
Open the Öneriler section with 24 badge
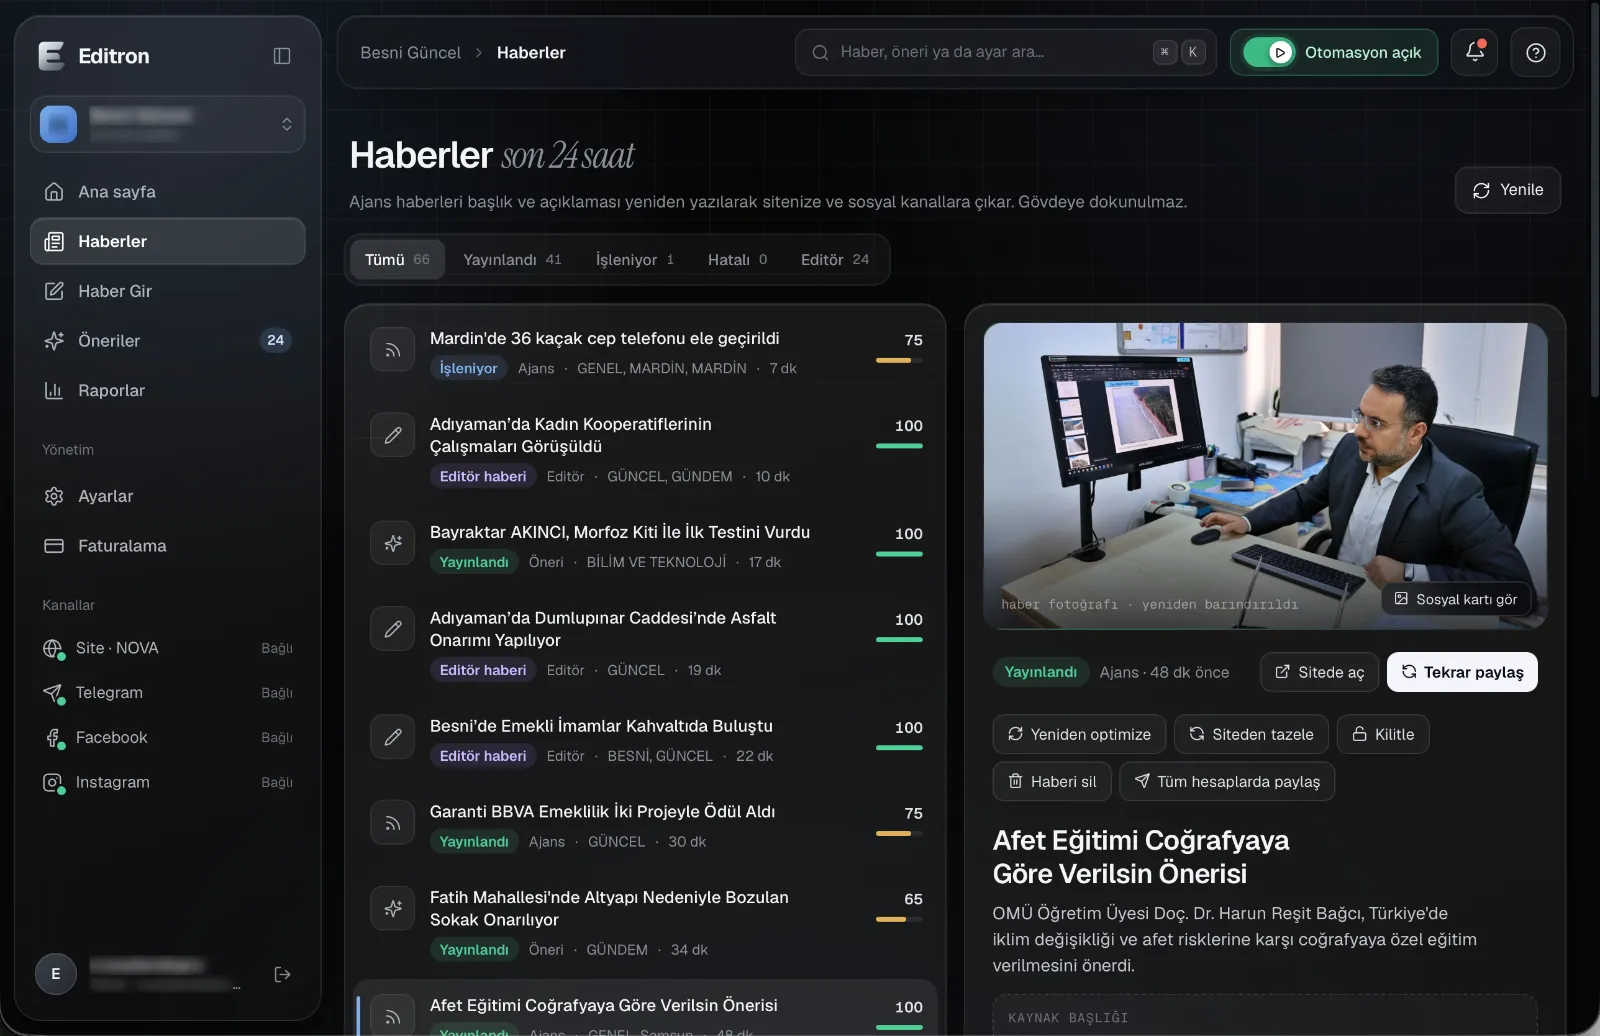pos(167,340)
